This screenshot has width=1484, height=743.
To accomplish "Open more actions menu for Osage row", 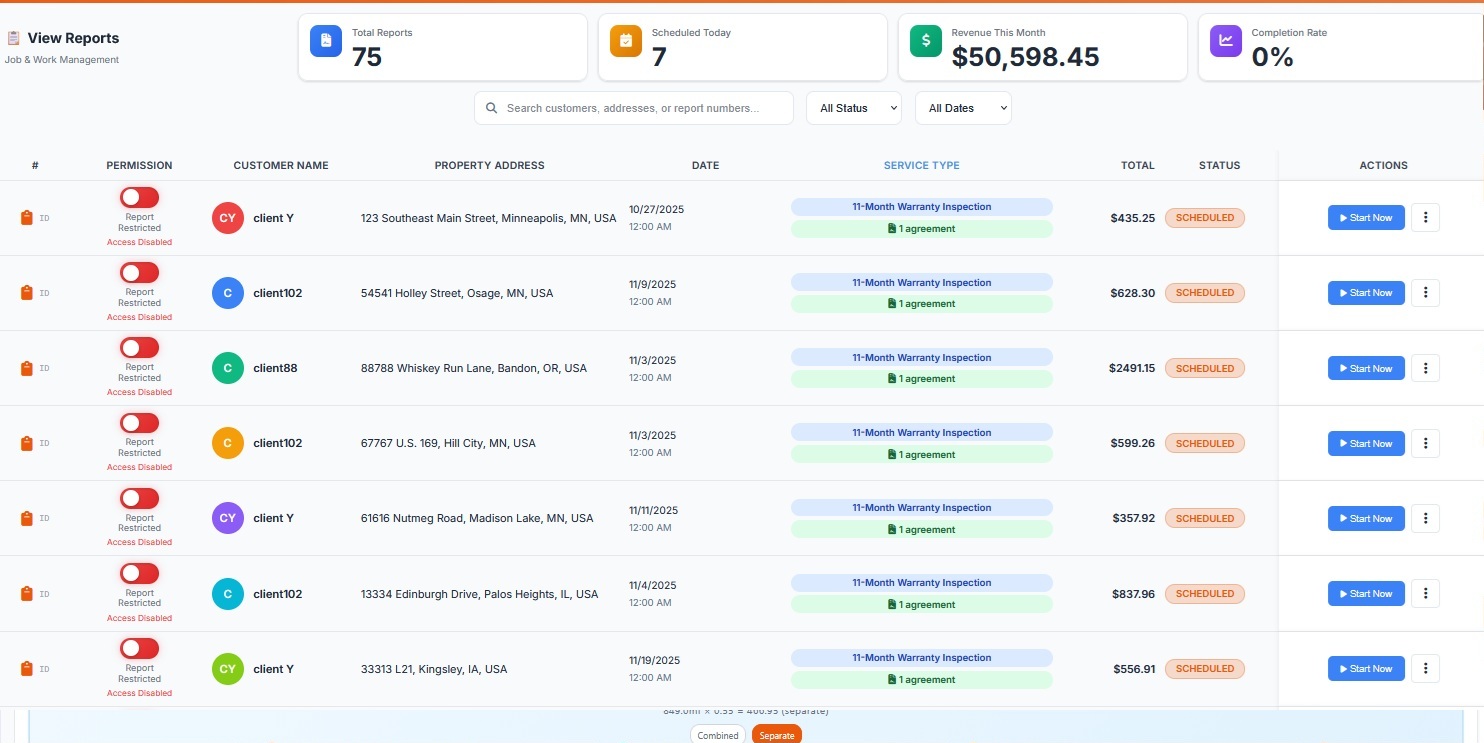I will click(x=1425, y=293).
